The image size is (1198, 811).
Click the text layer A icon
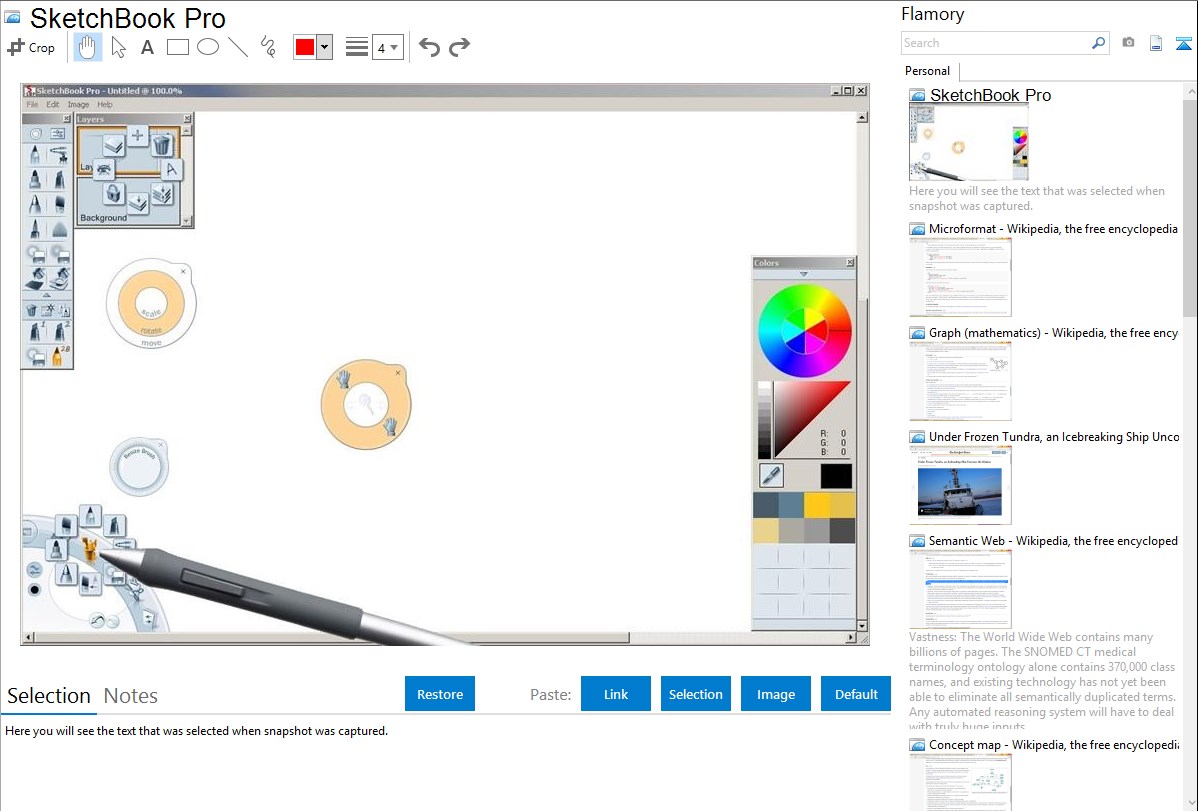[x=171, y=170]
